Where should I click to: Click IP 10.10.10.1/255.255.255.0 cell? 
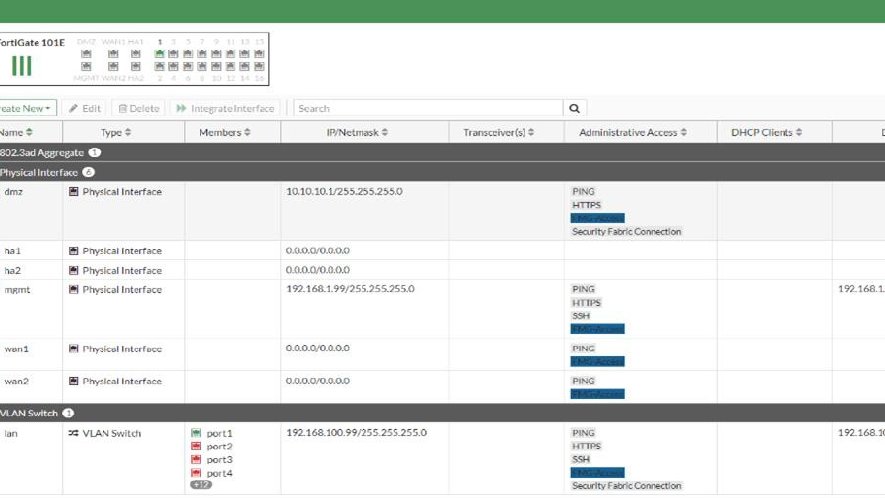coord(344,191)
